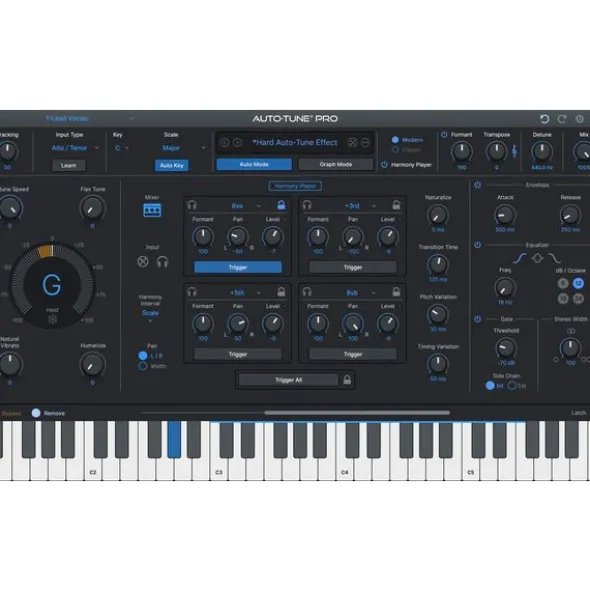Solo the +3rd harmony voice headphones

pos(307,205)
